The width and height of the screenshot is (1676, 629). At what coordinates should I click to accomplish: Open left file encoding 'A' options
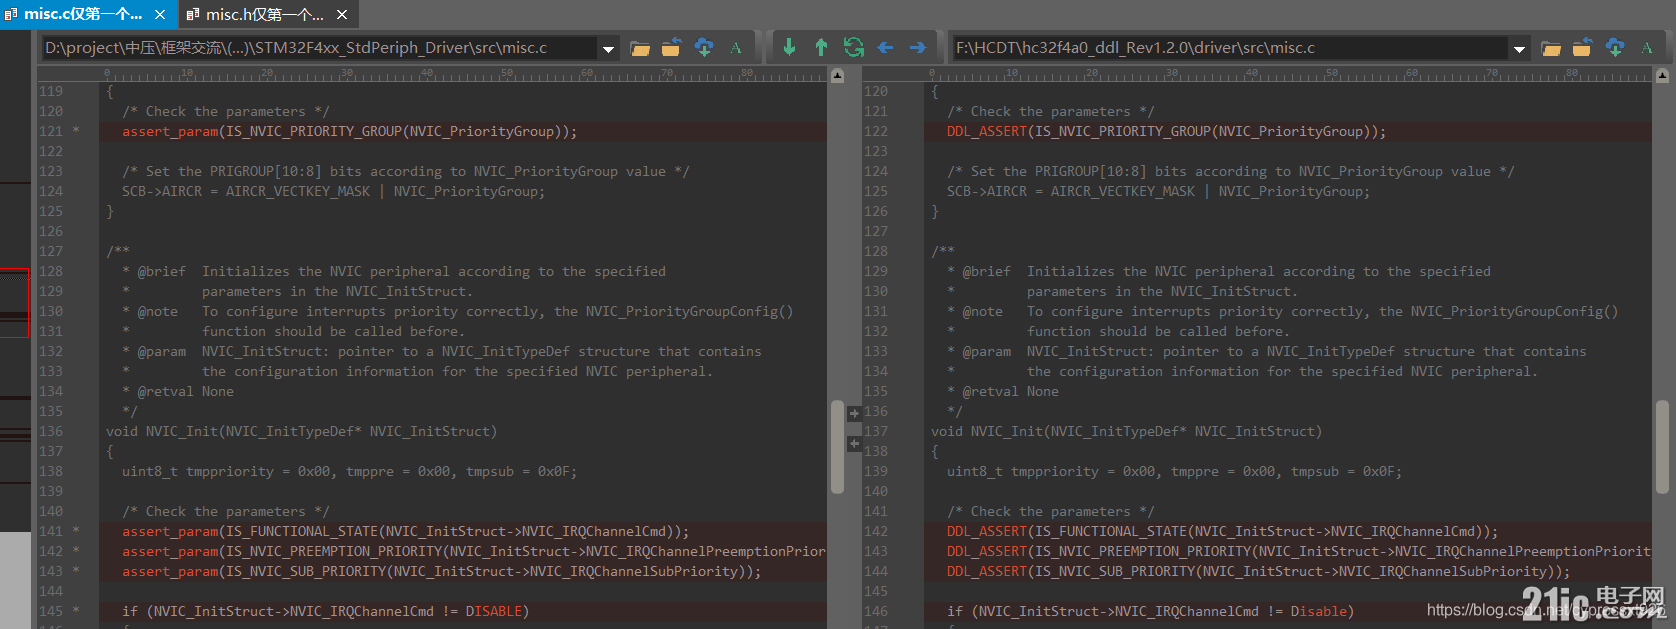[x=736, y=47]
